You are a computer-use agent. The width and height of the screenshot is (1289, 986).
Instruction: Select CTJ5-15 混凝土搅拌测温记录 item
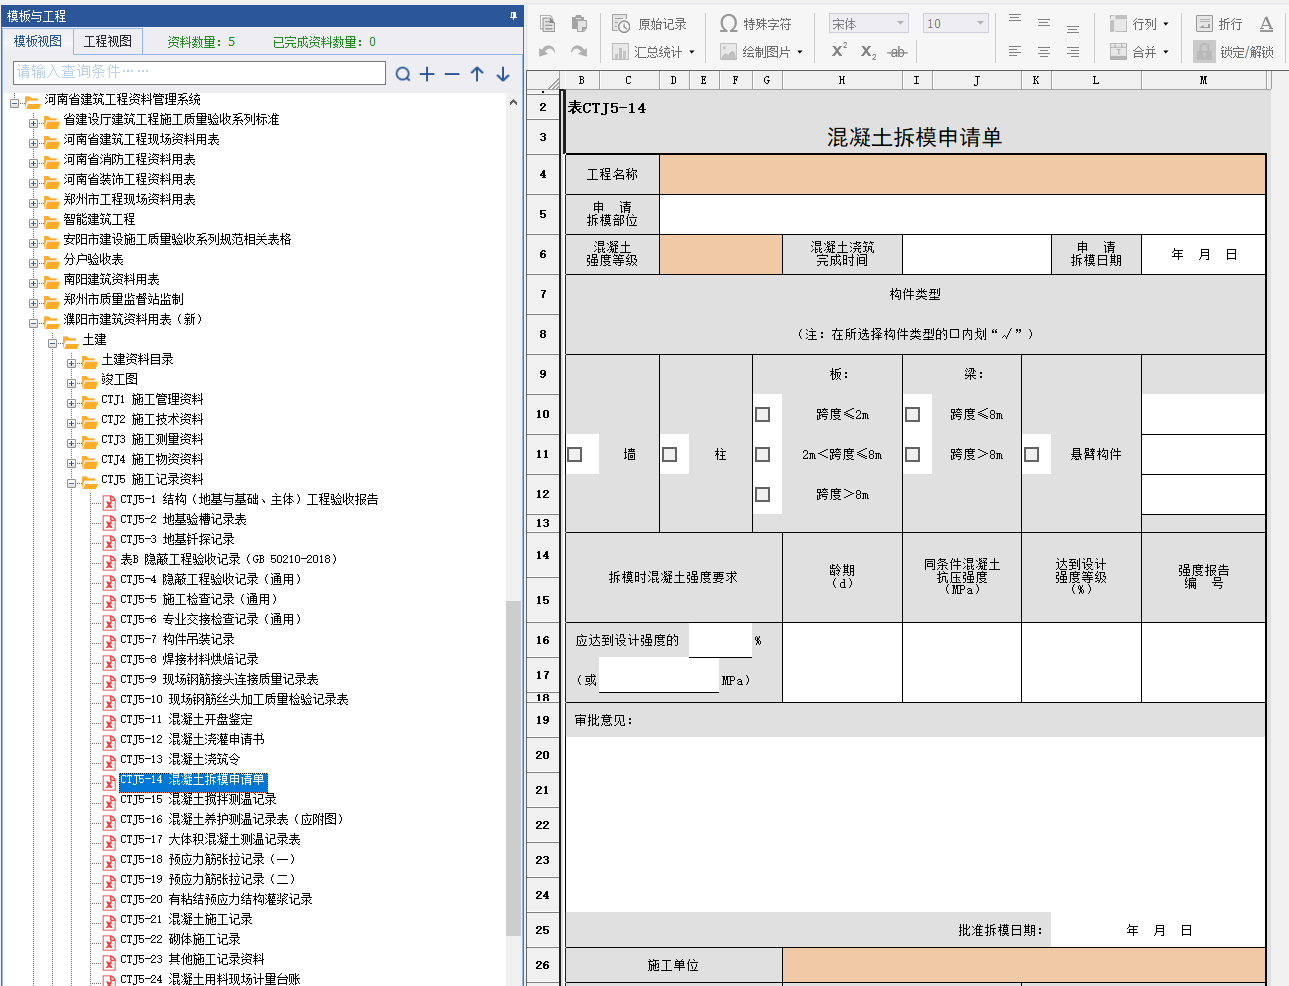click(198, 800)
